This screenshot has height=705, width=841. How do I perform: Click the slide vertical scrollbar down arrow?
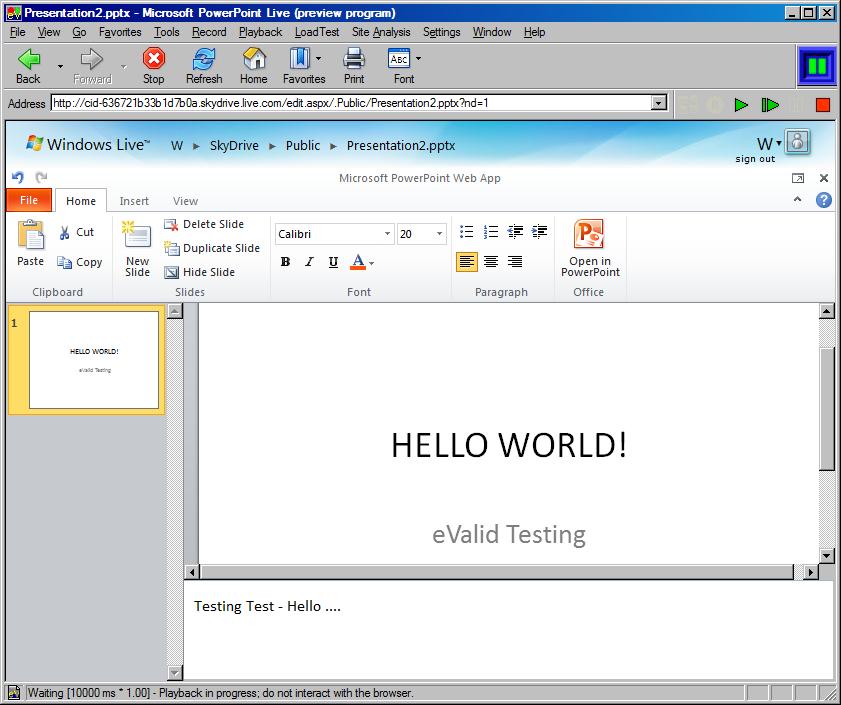[x=827, y=556]
